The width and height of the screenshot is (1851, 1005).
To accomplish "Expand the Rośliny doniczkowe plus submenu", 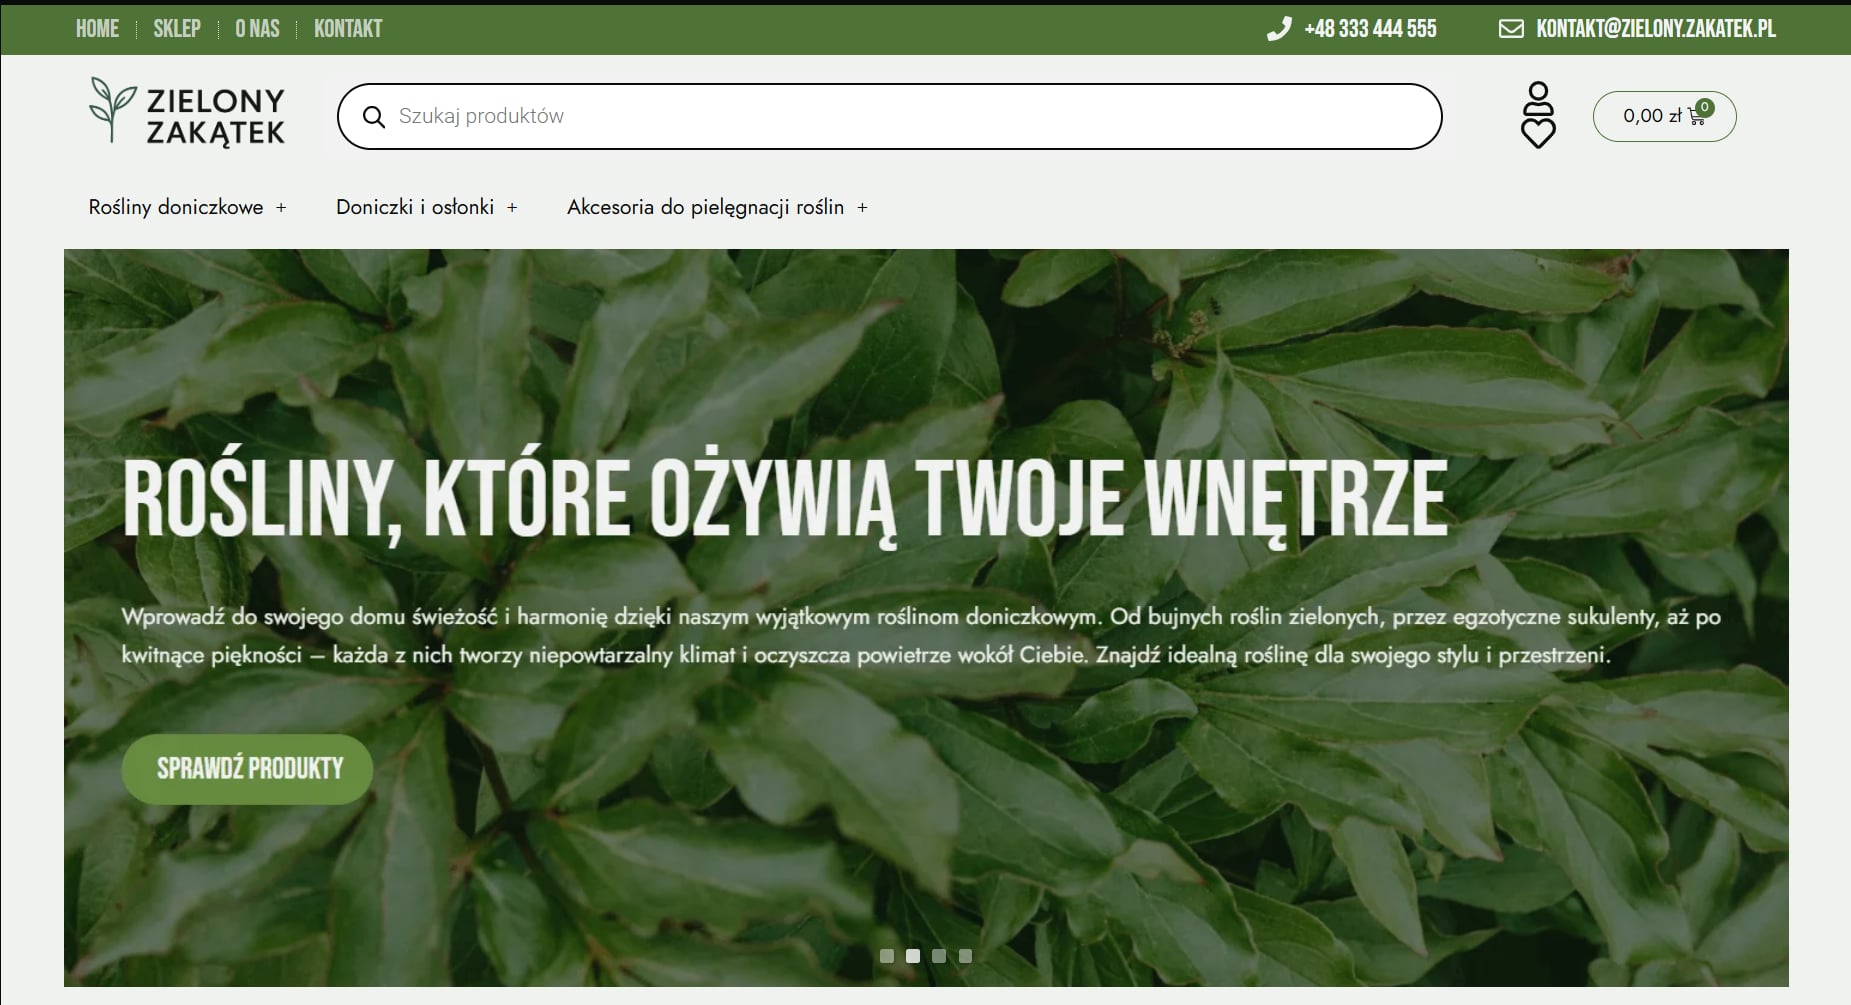I will pyautogui.click(x=281, y=208).
